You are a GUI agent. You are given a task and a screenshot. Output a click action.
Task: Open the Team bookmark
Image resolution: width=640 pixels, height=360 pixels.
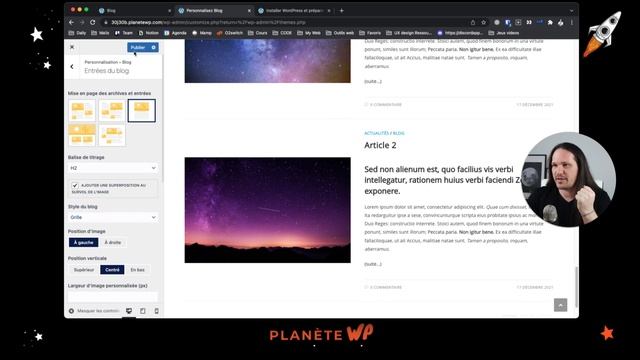pyautogui.click(x=124, y=33)
